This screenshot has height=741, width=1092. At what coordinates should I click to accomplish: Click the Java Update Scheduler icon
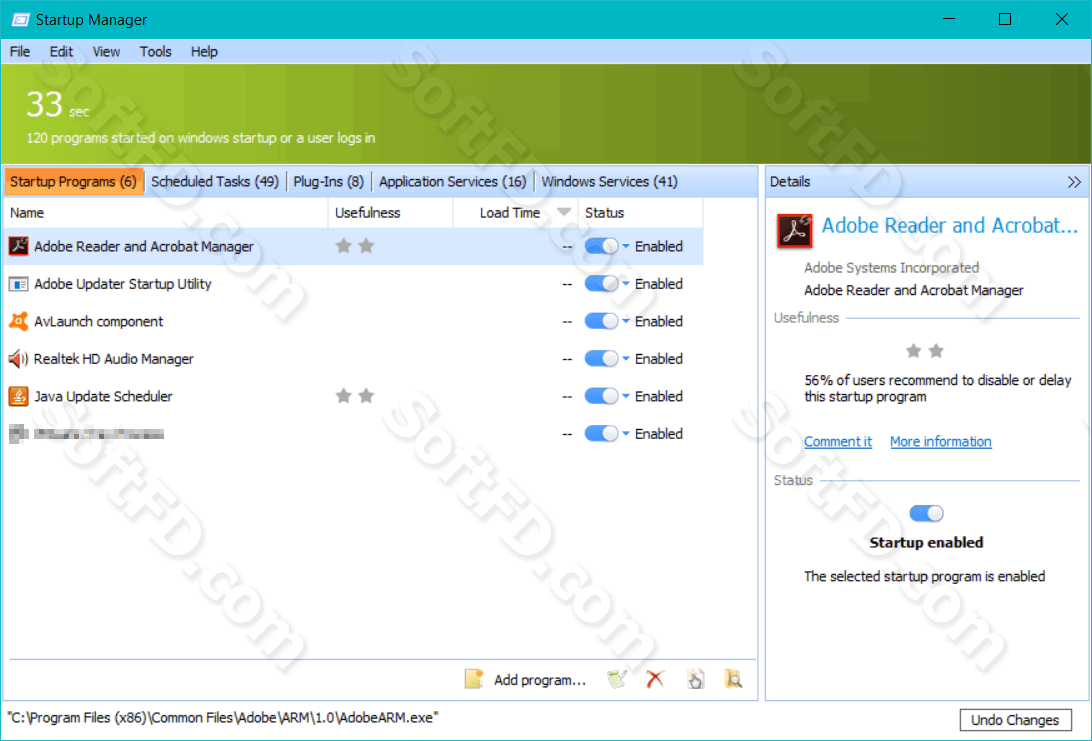[x=18, y=396]
